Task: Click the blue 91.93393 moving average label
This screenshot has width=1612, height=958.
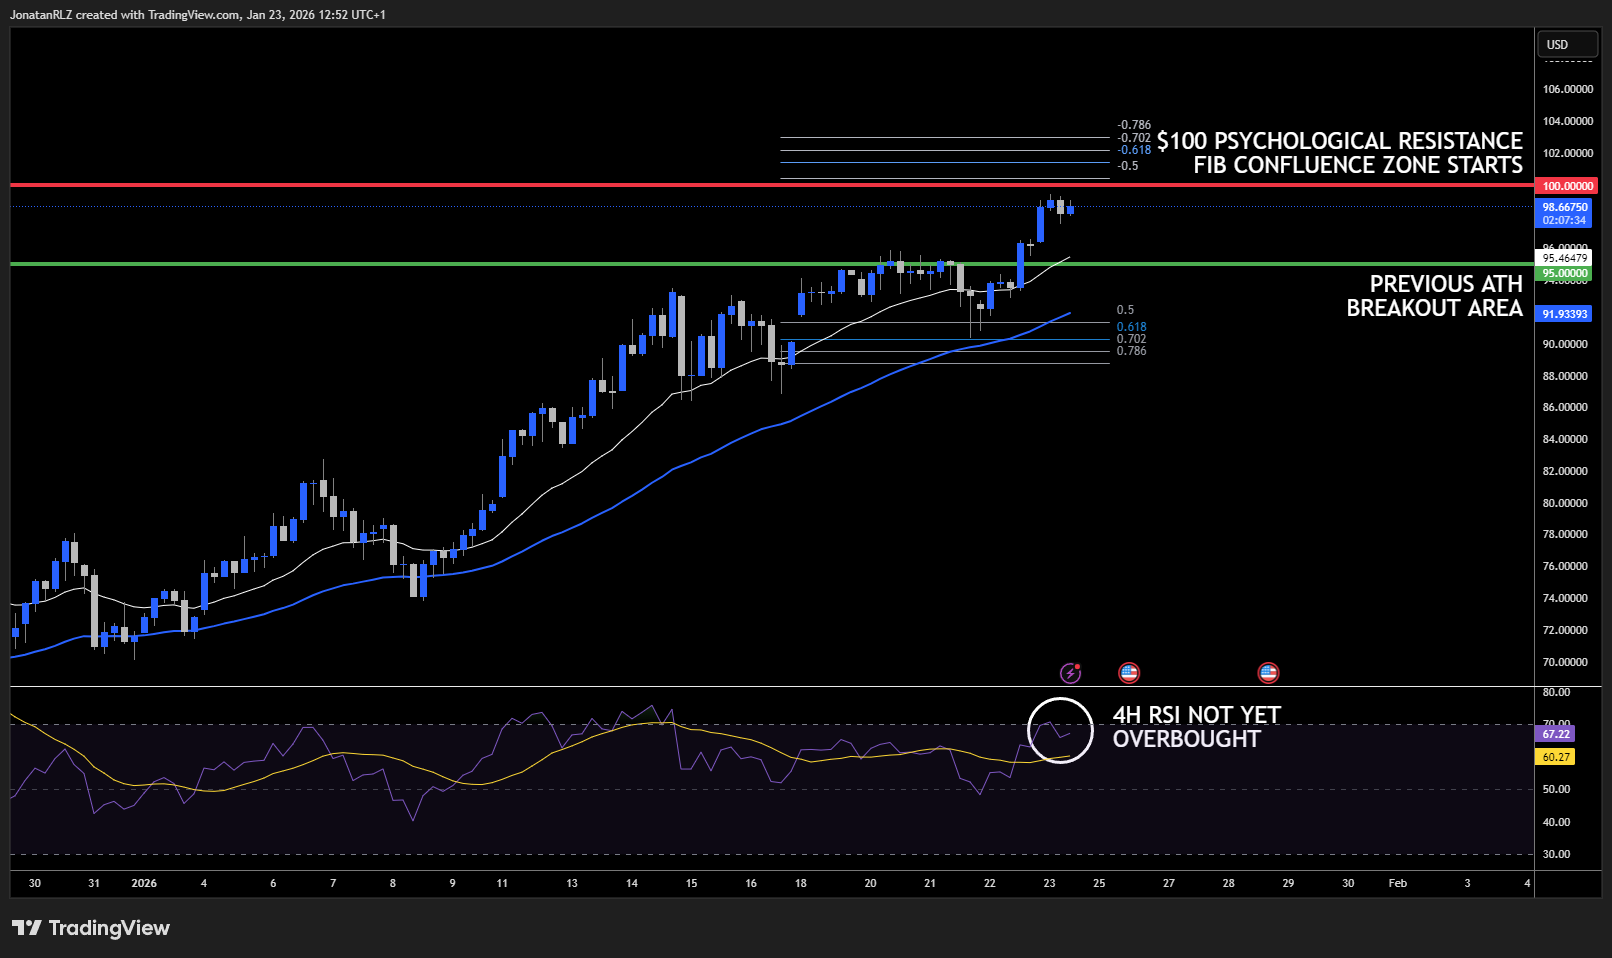Action: pos(1565,314)
